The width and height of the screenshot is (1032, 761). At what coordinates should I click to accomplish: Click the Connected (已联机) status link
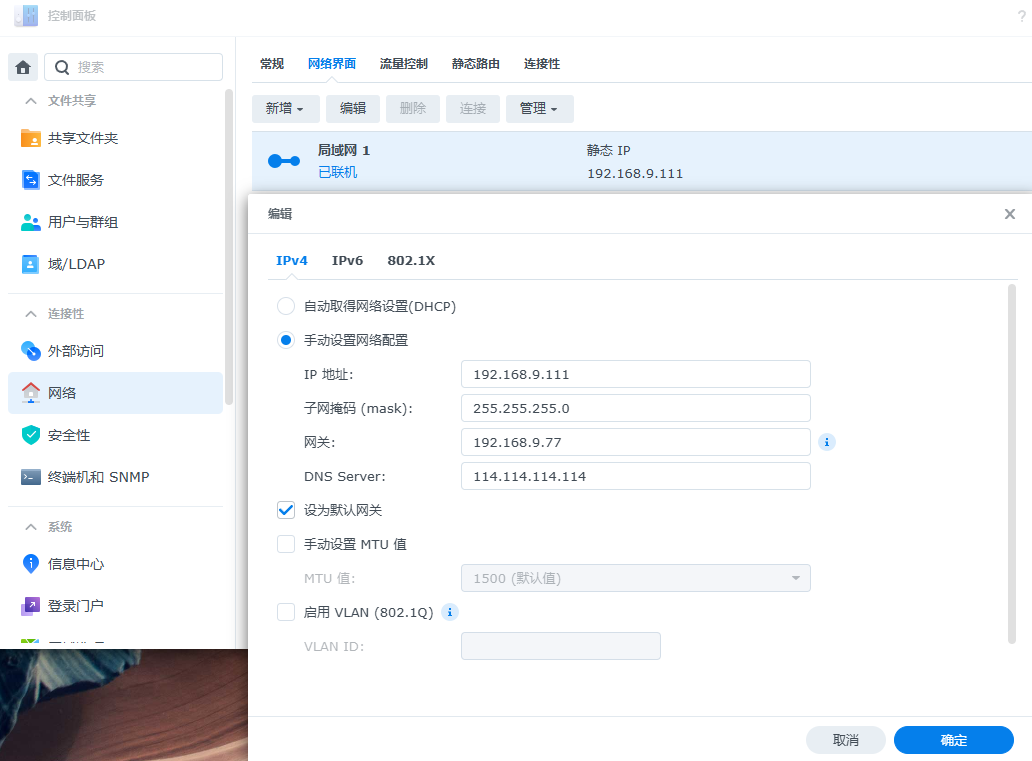tap(338, 172)
